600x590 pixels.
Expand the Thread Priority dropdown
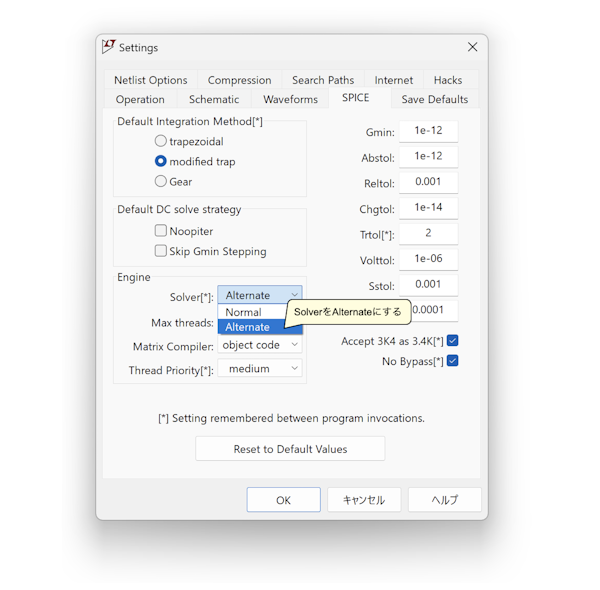[260, 369]
